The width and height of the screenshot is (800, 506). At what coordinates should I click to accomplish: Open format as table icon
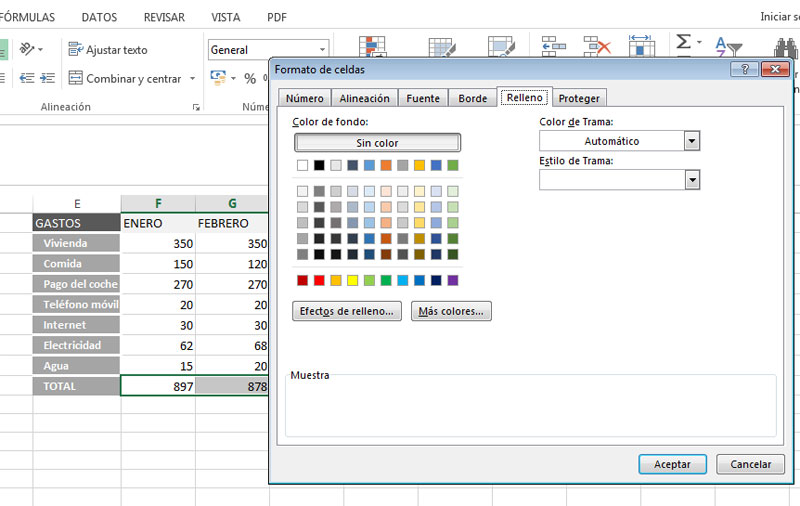point(442,46)
